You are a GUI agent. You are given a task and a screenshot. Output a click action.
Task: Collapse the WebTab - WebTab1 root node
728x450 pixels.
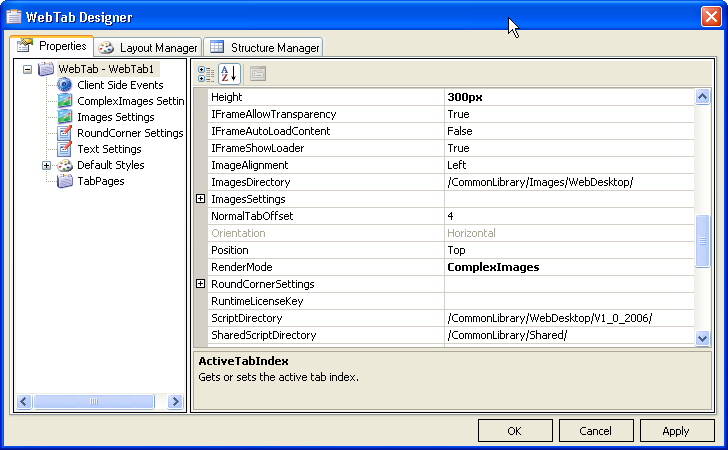pyautogui.click(x=27, y=69)
